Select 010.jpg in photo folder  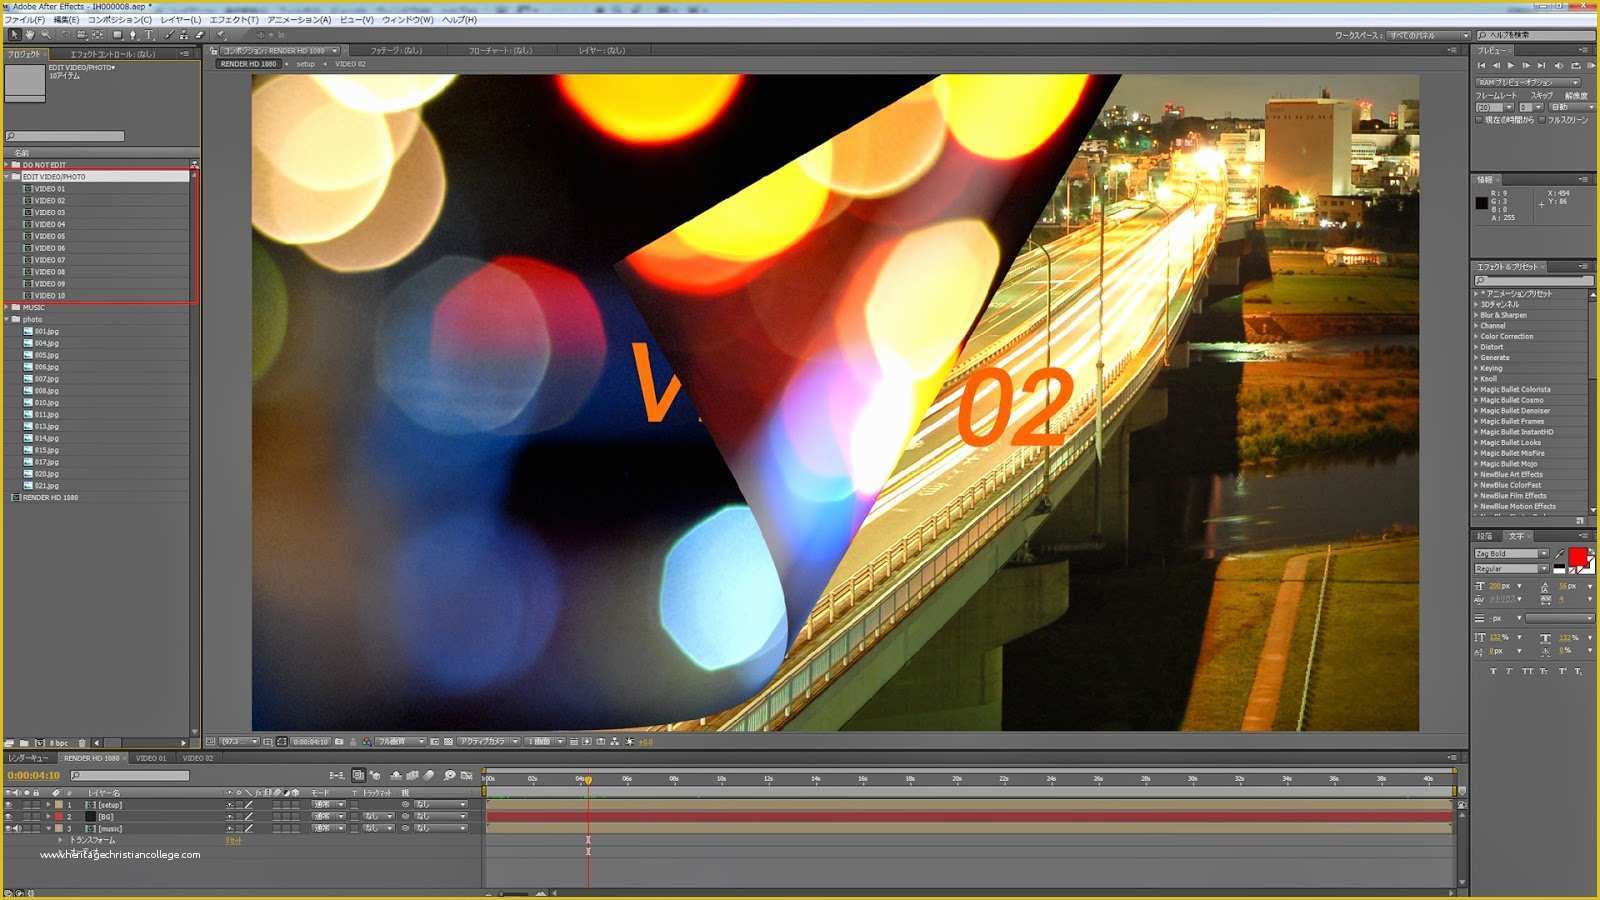pos(47,402)
